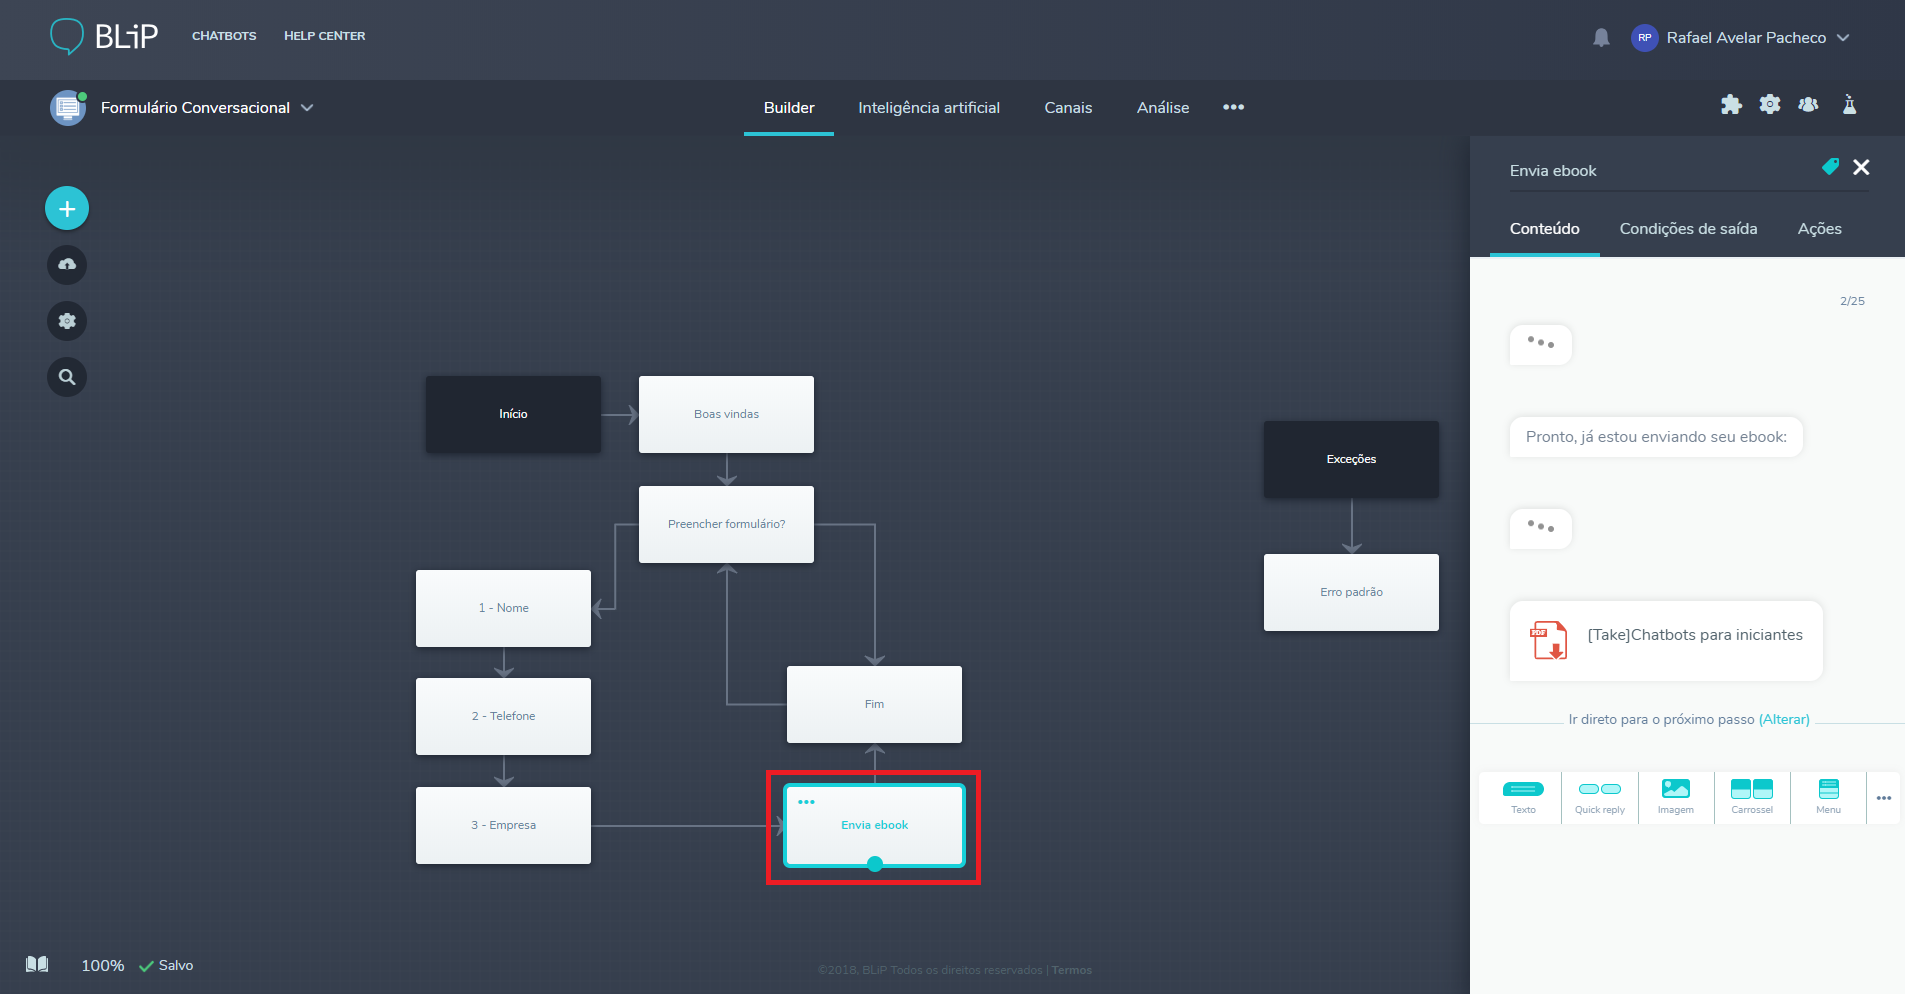This screenshot has width=1905, height=994.
Task: Edit the 'Pronto, já estou enviando seu ebook:' message
Action: [x=1656, y=437]
